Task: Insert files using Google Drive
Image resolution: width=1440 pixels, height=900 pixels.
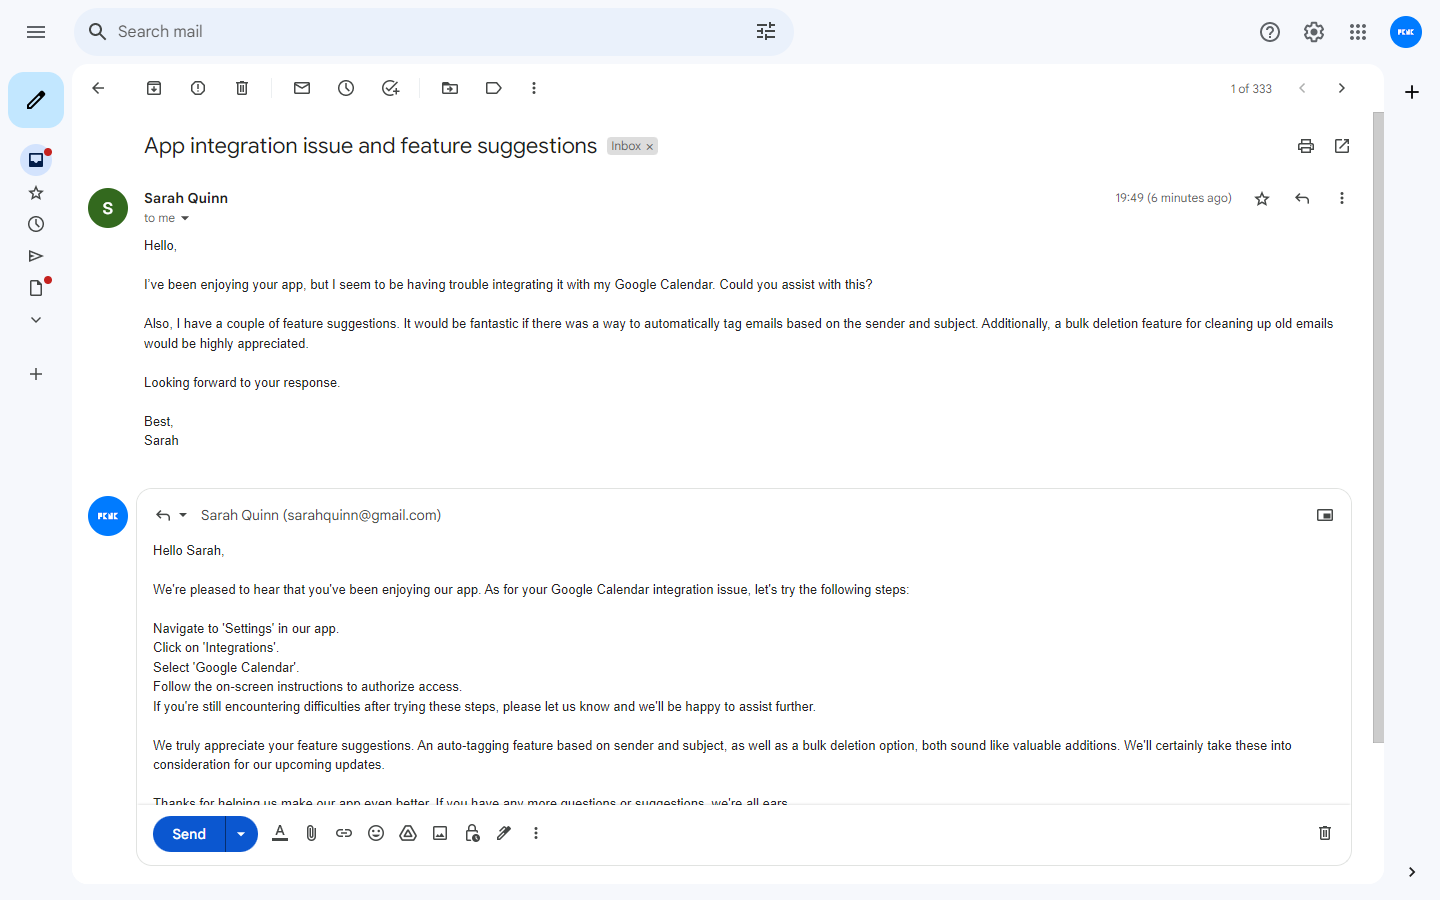Action: tap(408, 833)
